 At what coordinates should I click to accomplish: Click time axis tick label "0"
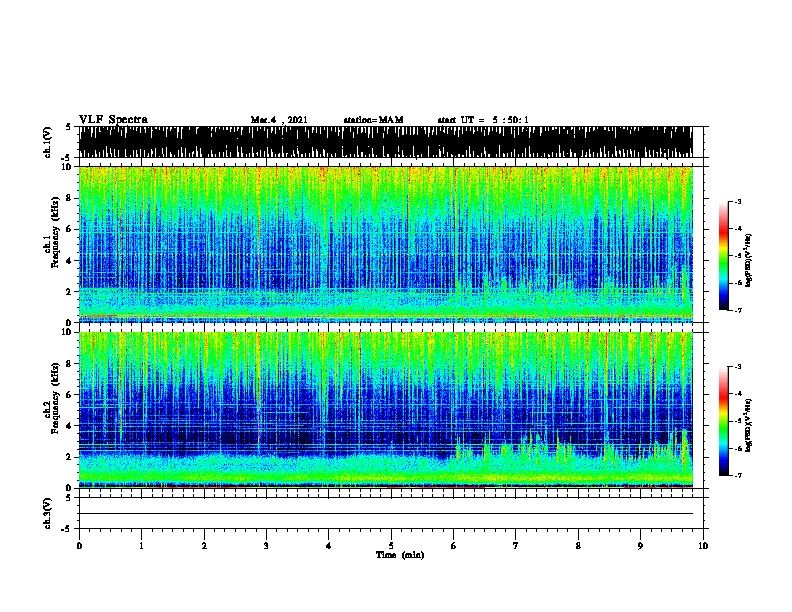[x=79, y=546]
